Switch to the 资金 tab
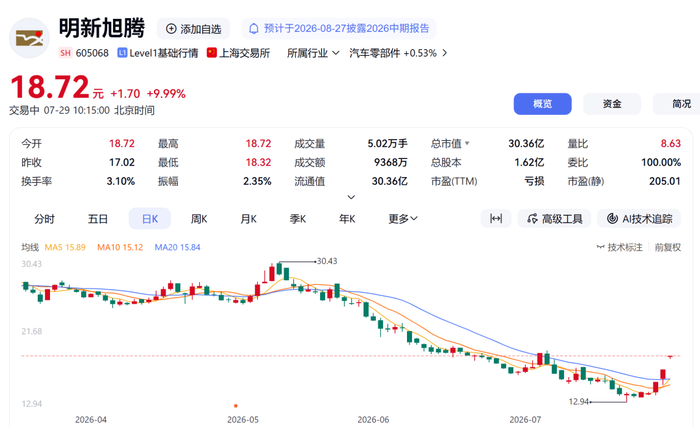700x427 pixels. (x=612, y=104)
